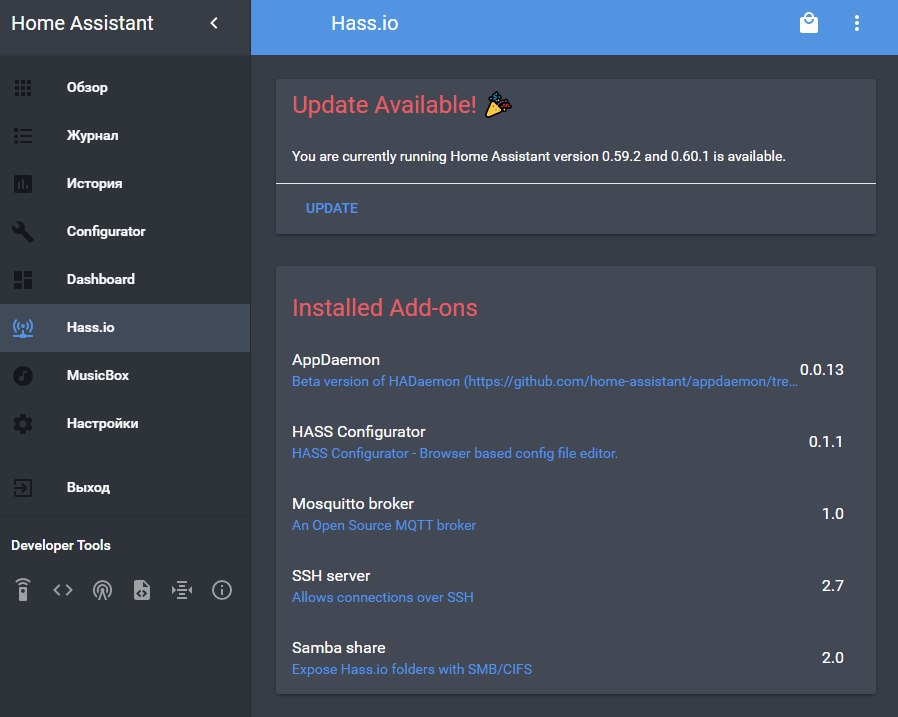The height and width of the screenshot is (717, 898).
Task: Click the Выход logout icon
Action: click(23, 488)
